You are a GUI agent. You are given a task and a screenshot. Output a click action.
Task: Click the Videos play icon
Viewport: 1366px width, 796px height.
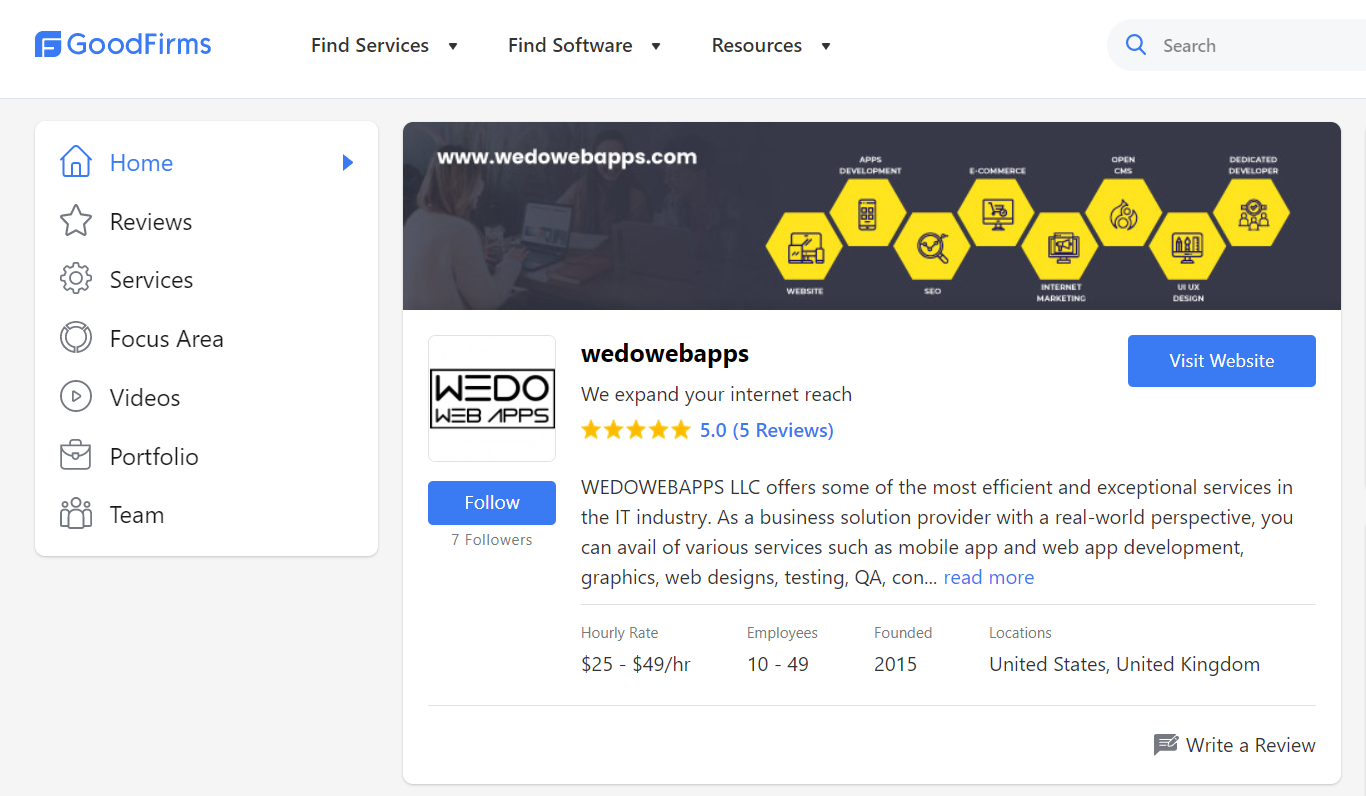(76, 397)
